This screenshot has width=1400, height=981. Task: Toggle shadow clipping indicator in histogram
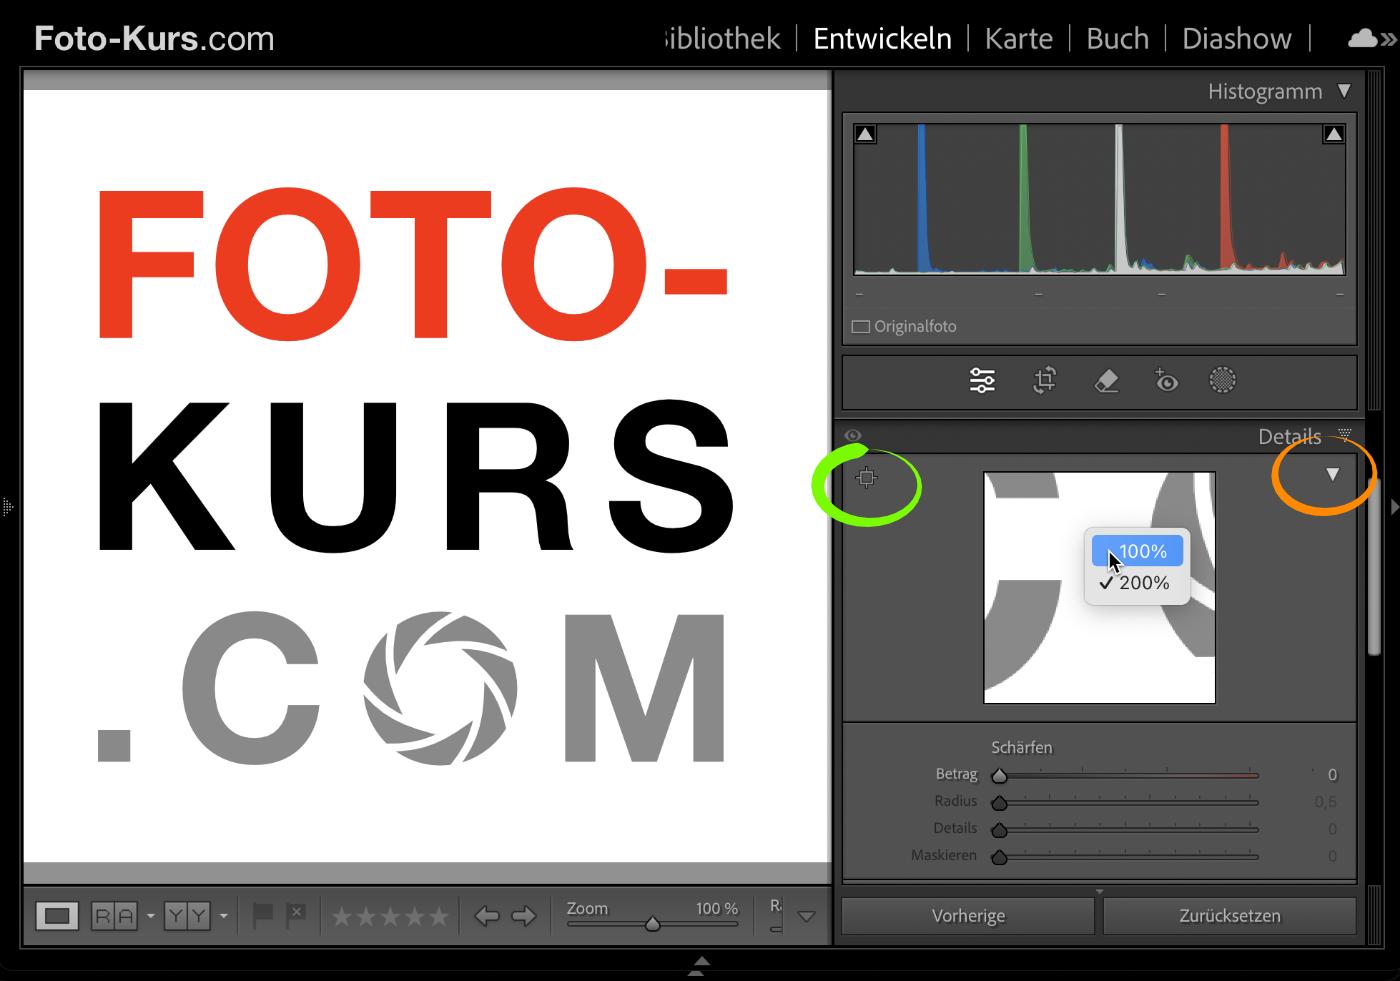click(866, 134)
